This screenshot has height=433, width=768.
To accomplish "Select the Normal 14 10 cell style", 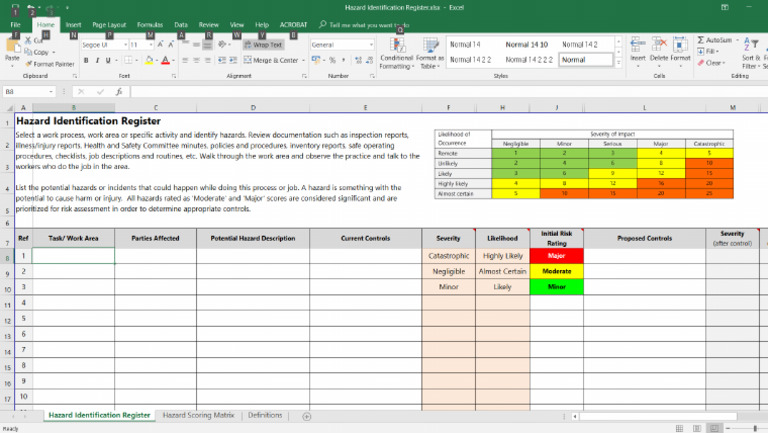I will pyautogui.click(x=526, y=45).
